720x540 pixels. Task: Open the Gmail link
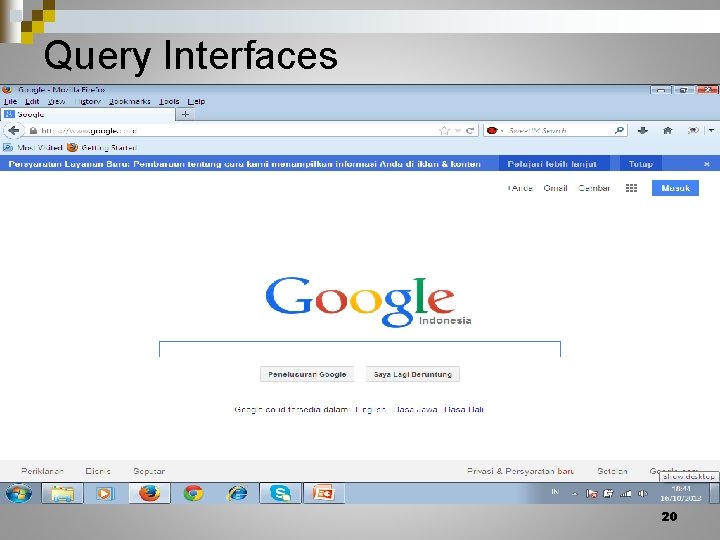(x=555, y=188)
